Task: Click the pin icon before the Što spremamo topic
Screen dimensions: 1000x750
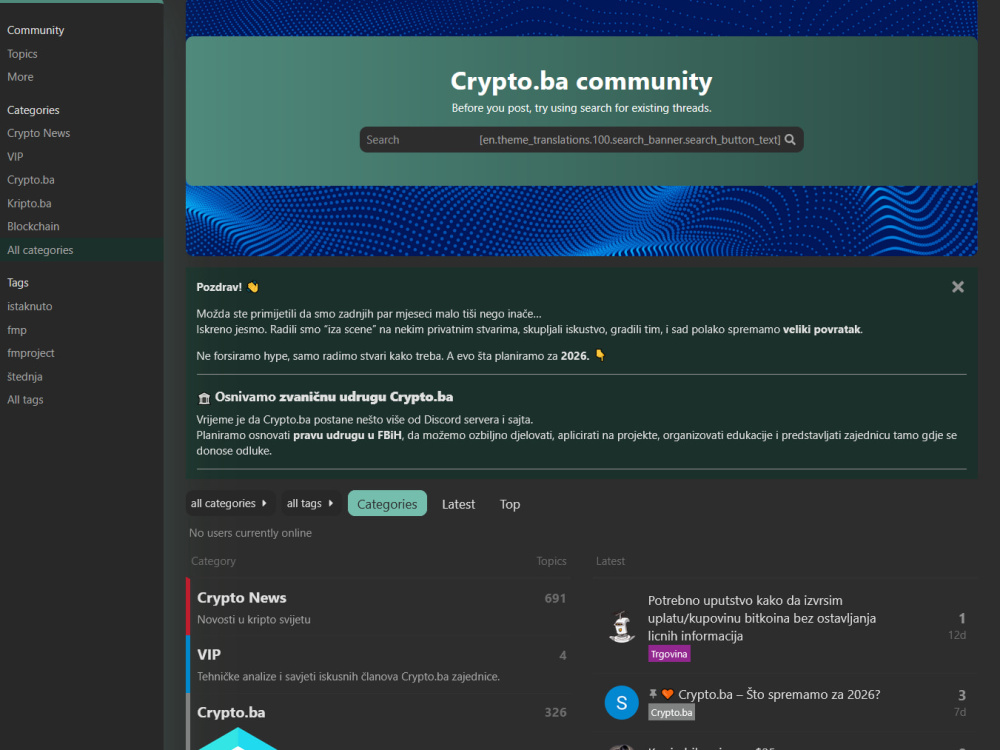Action: [x=653, y=694]
